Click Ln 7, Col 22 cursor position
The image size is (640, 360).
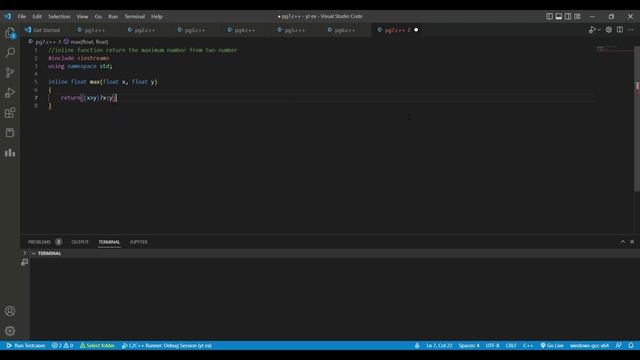(x=439, y=346)
